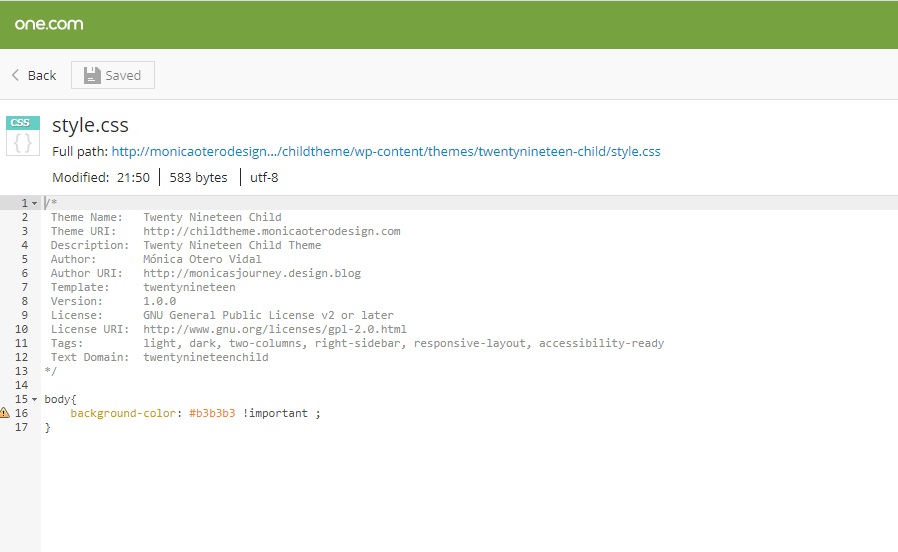Click the Theme URI value in the comment
The height and width of the screenshot is (552, 898).
tap(271, 231)
